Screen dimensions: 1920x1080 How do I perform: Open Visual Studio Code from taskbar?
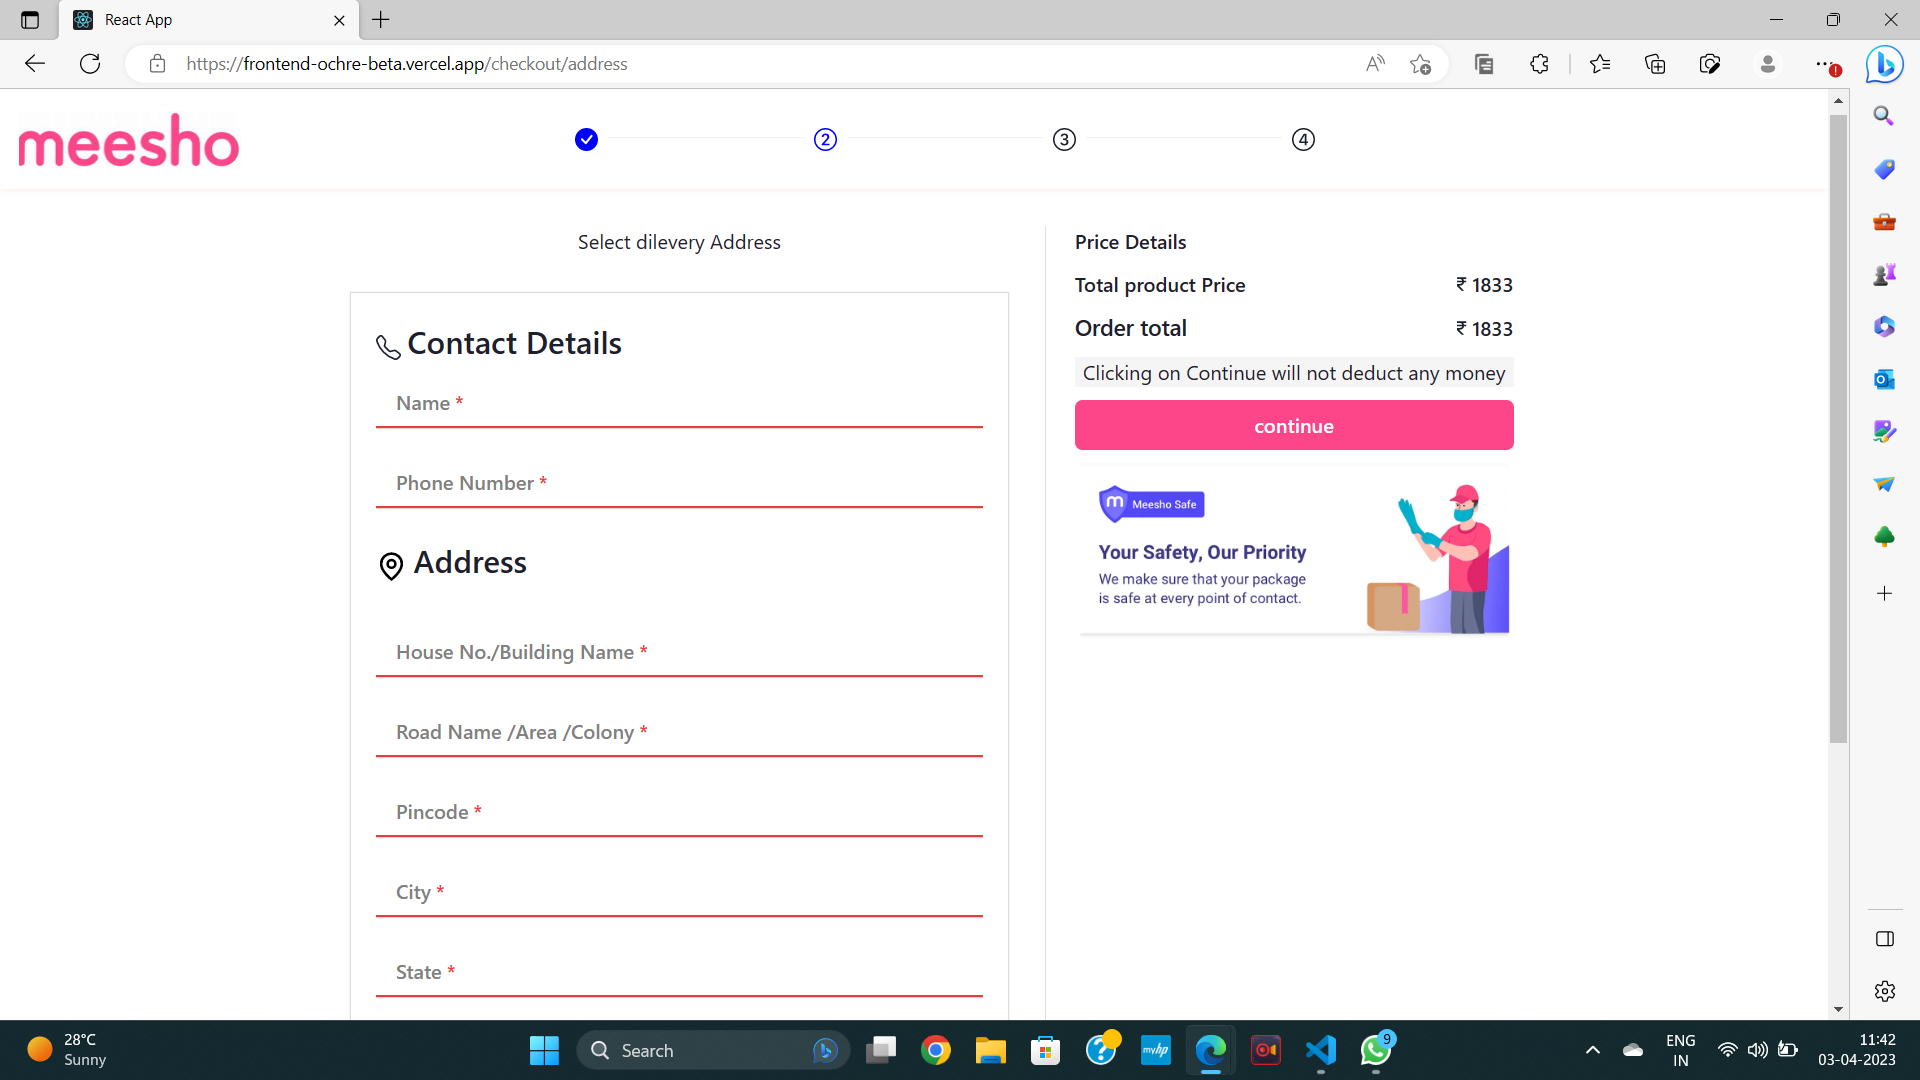click(x=1320, y=1050)
